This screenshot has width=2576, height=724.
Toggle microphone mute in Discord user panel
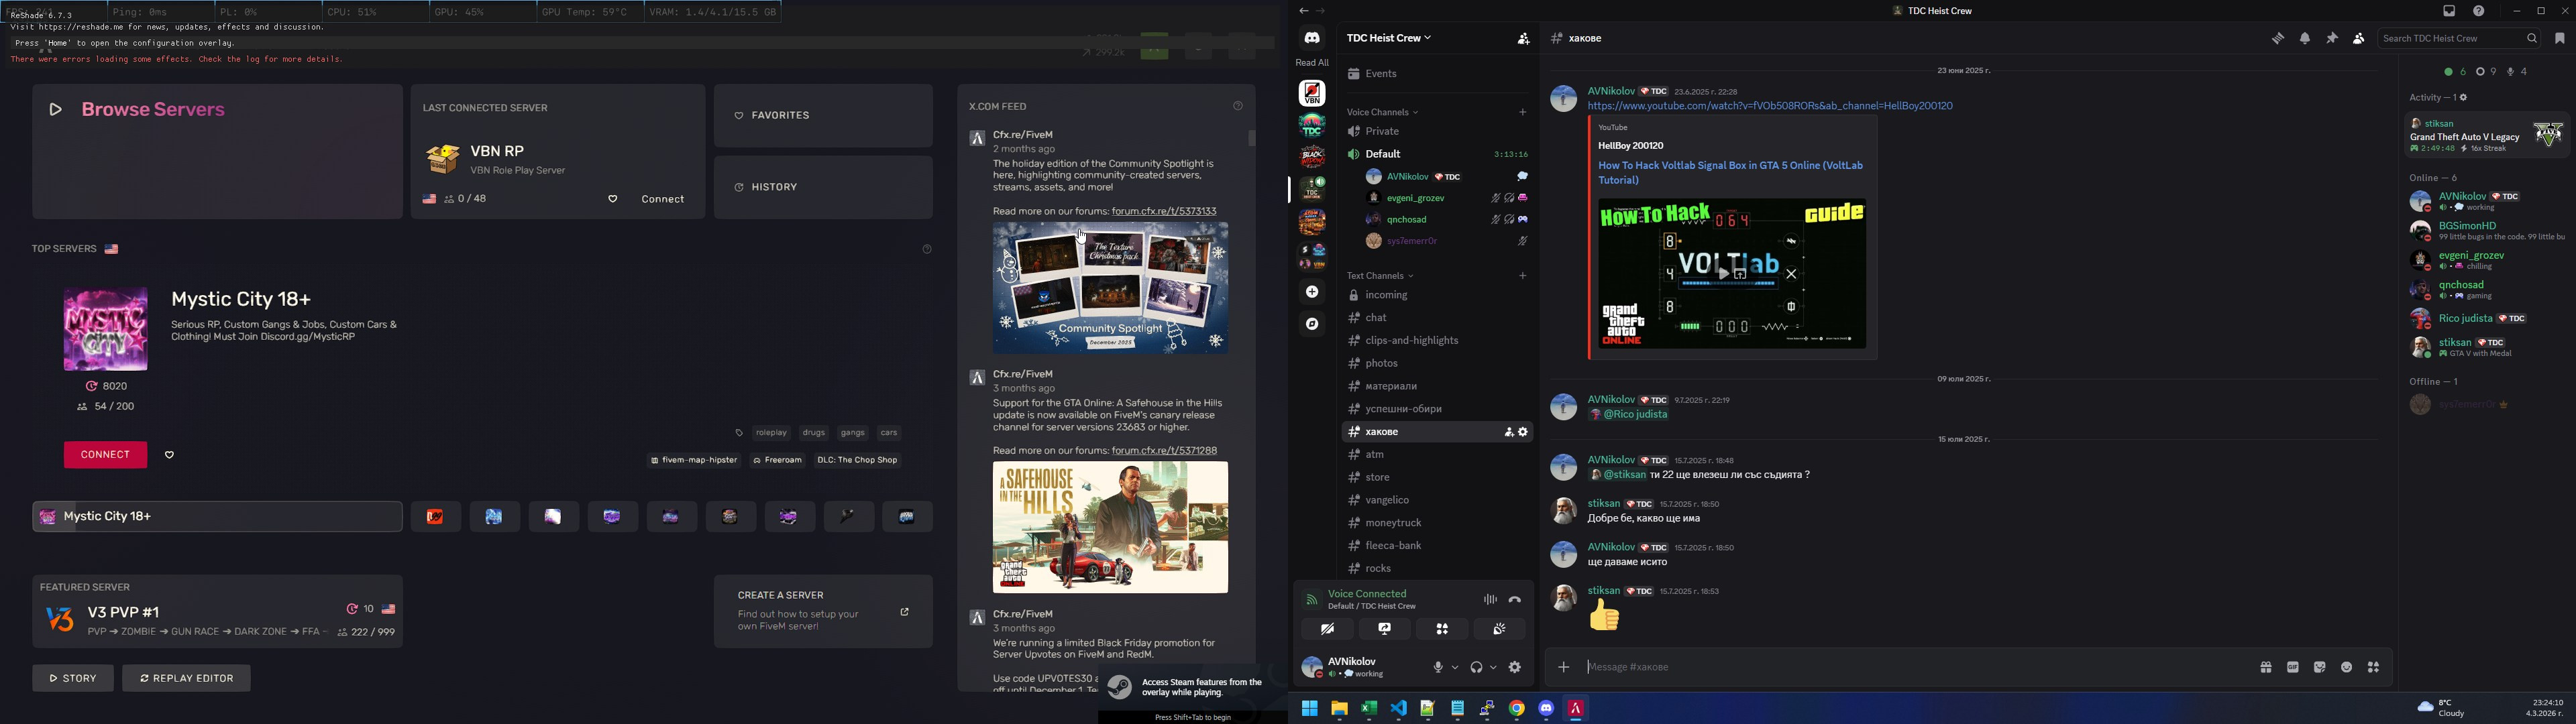tap(1438, 668)
